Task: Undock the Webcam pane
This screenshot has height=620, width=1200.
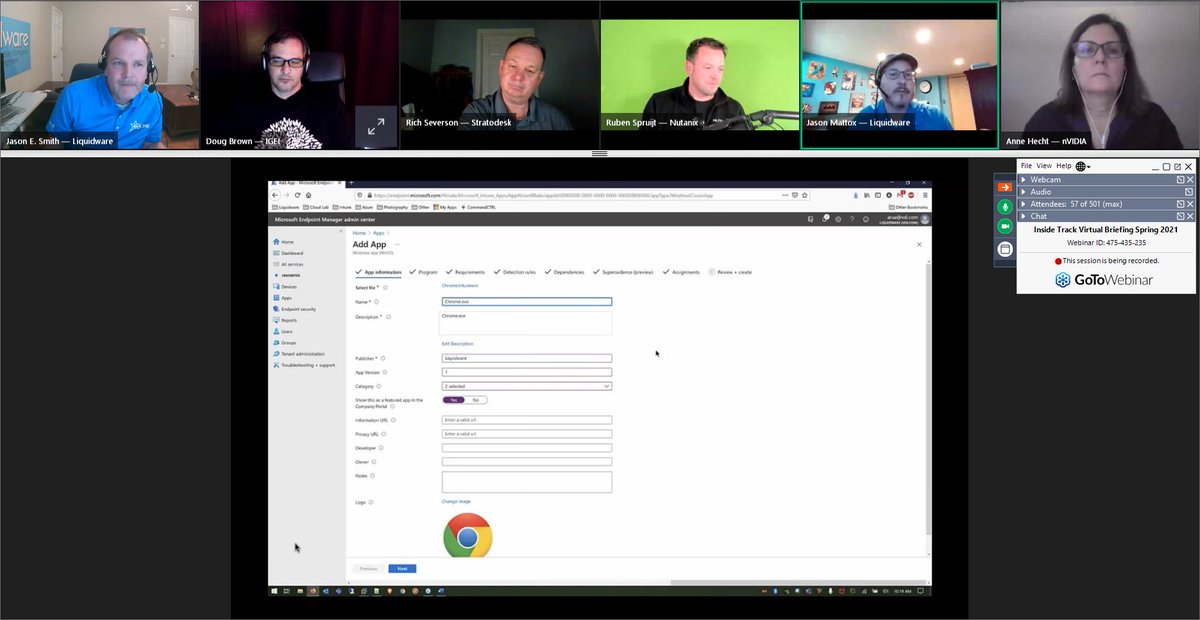Action: 1180,180
